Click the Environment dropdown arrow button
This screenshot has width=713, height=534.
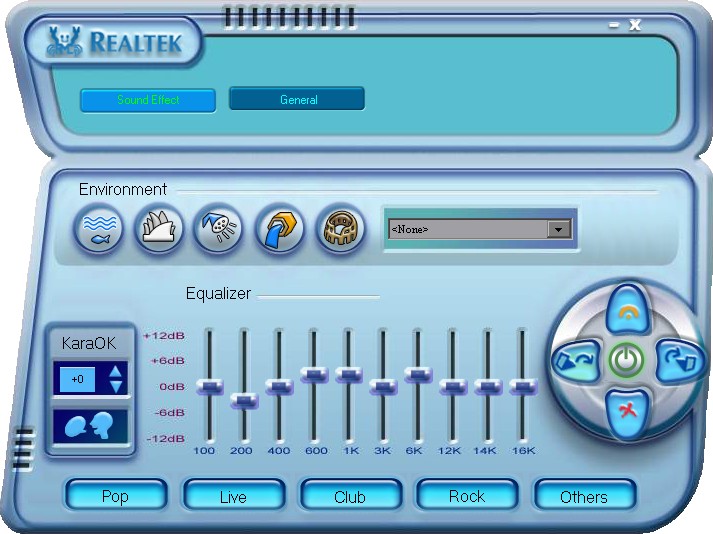click(559, 229)
